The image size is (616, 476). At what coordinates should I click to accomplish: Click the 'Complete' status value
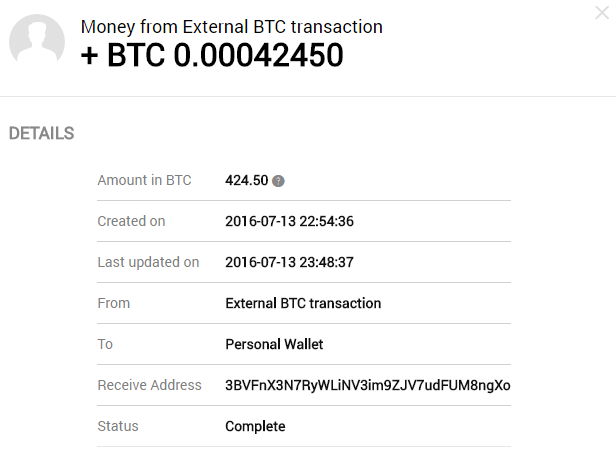[255, 426]
